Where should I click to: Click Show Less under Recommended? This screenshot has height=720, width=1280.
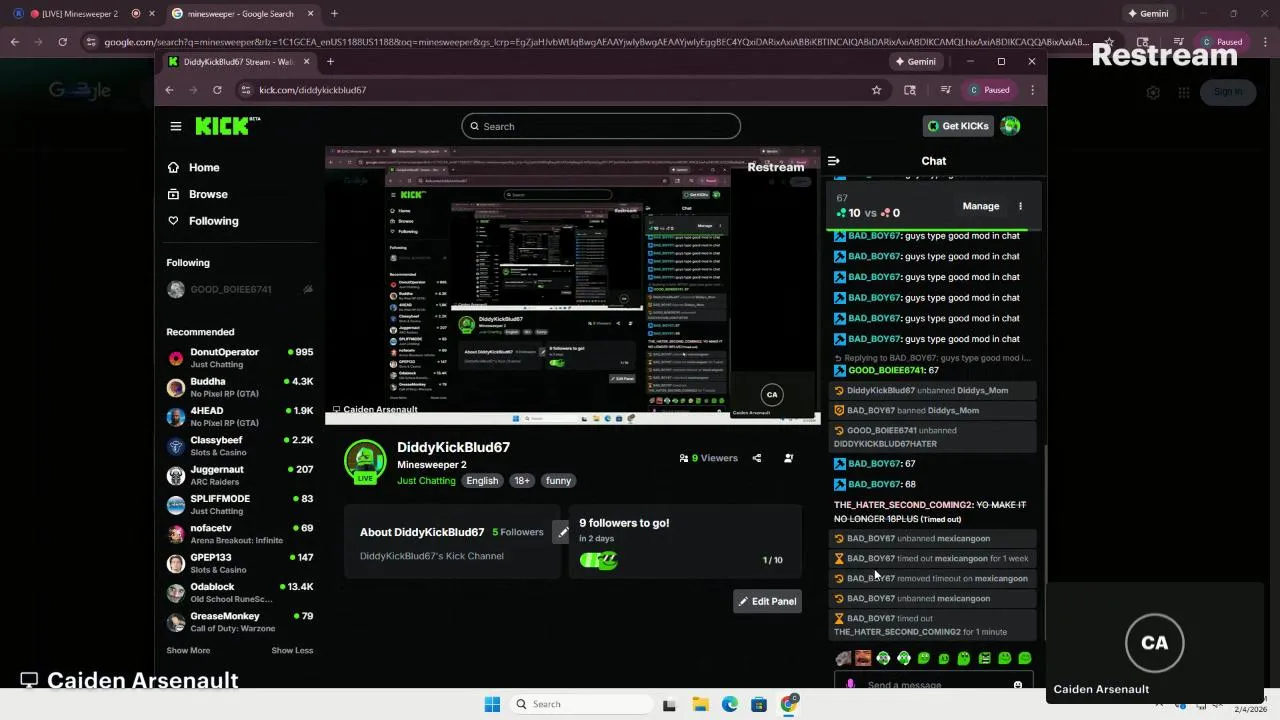point(292,651)
